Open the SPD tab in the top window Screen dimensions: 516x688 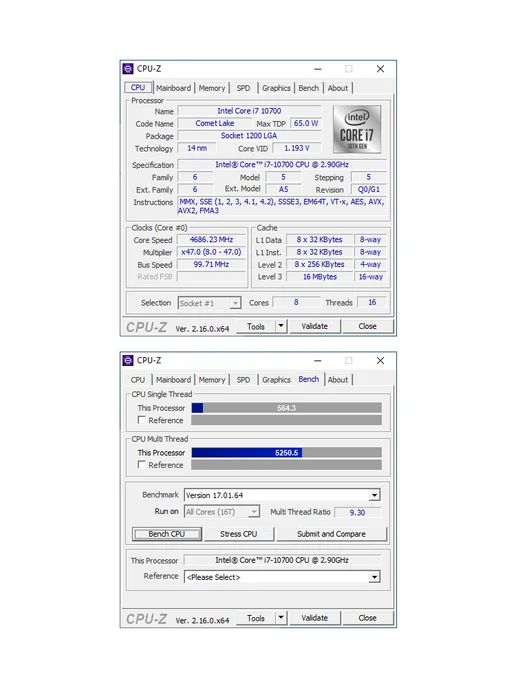pyautogui.click(x=243, y=88)
